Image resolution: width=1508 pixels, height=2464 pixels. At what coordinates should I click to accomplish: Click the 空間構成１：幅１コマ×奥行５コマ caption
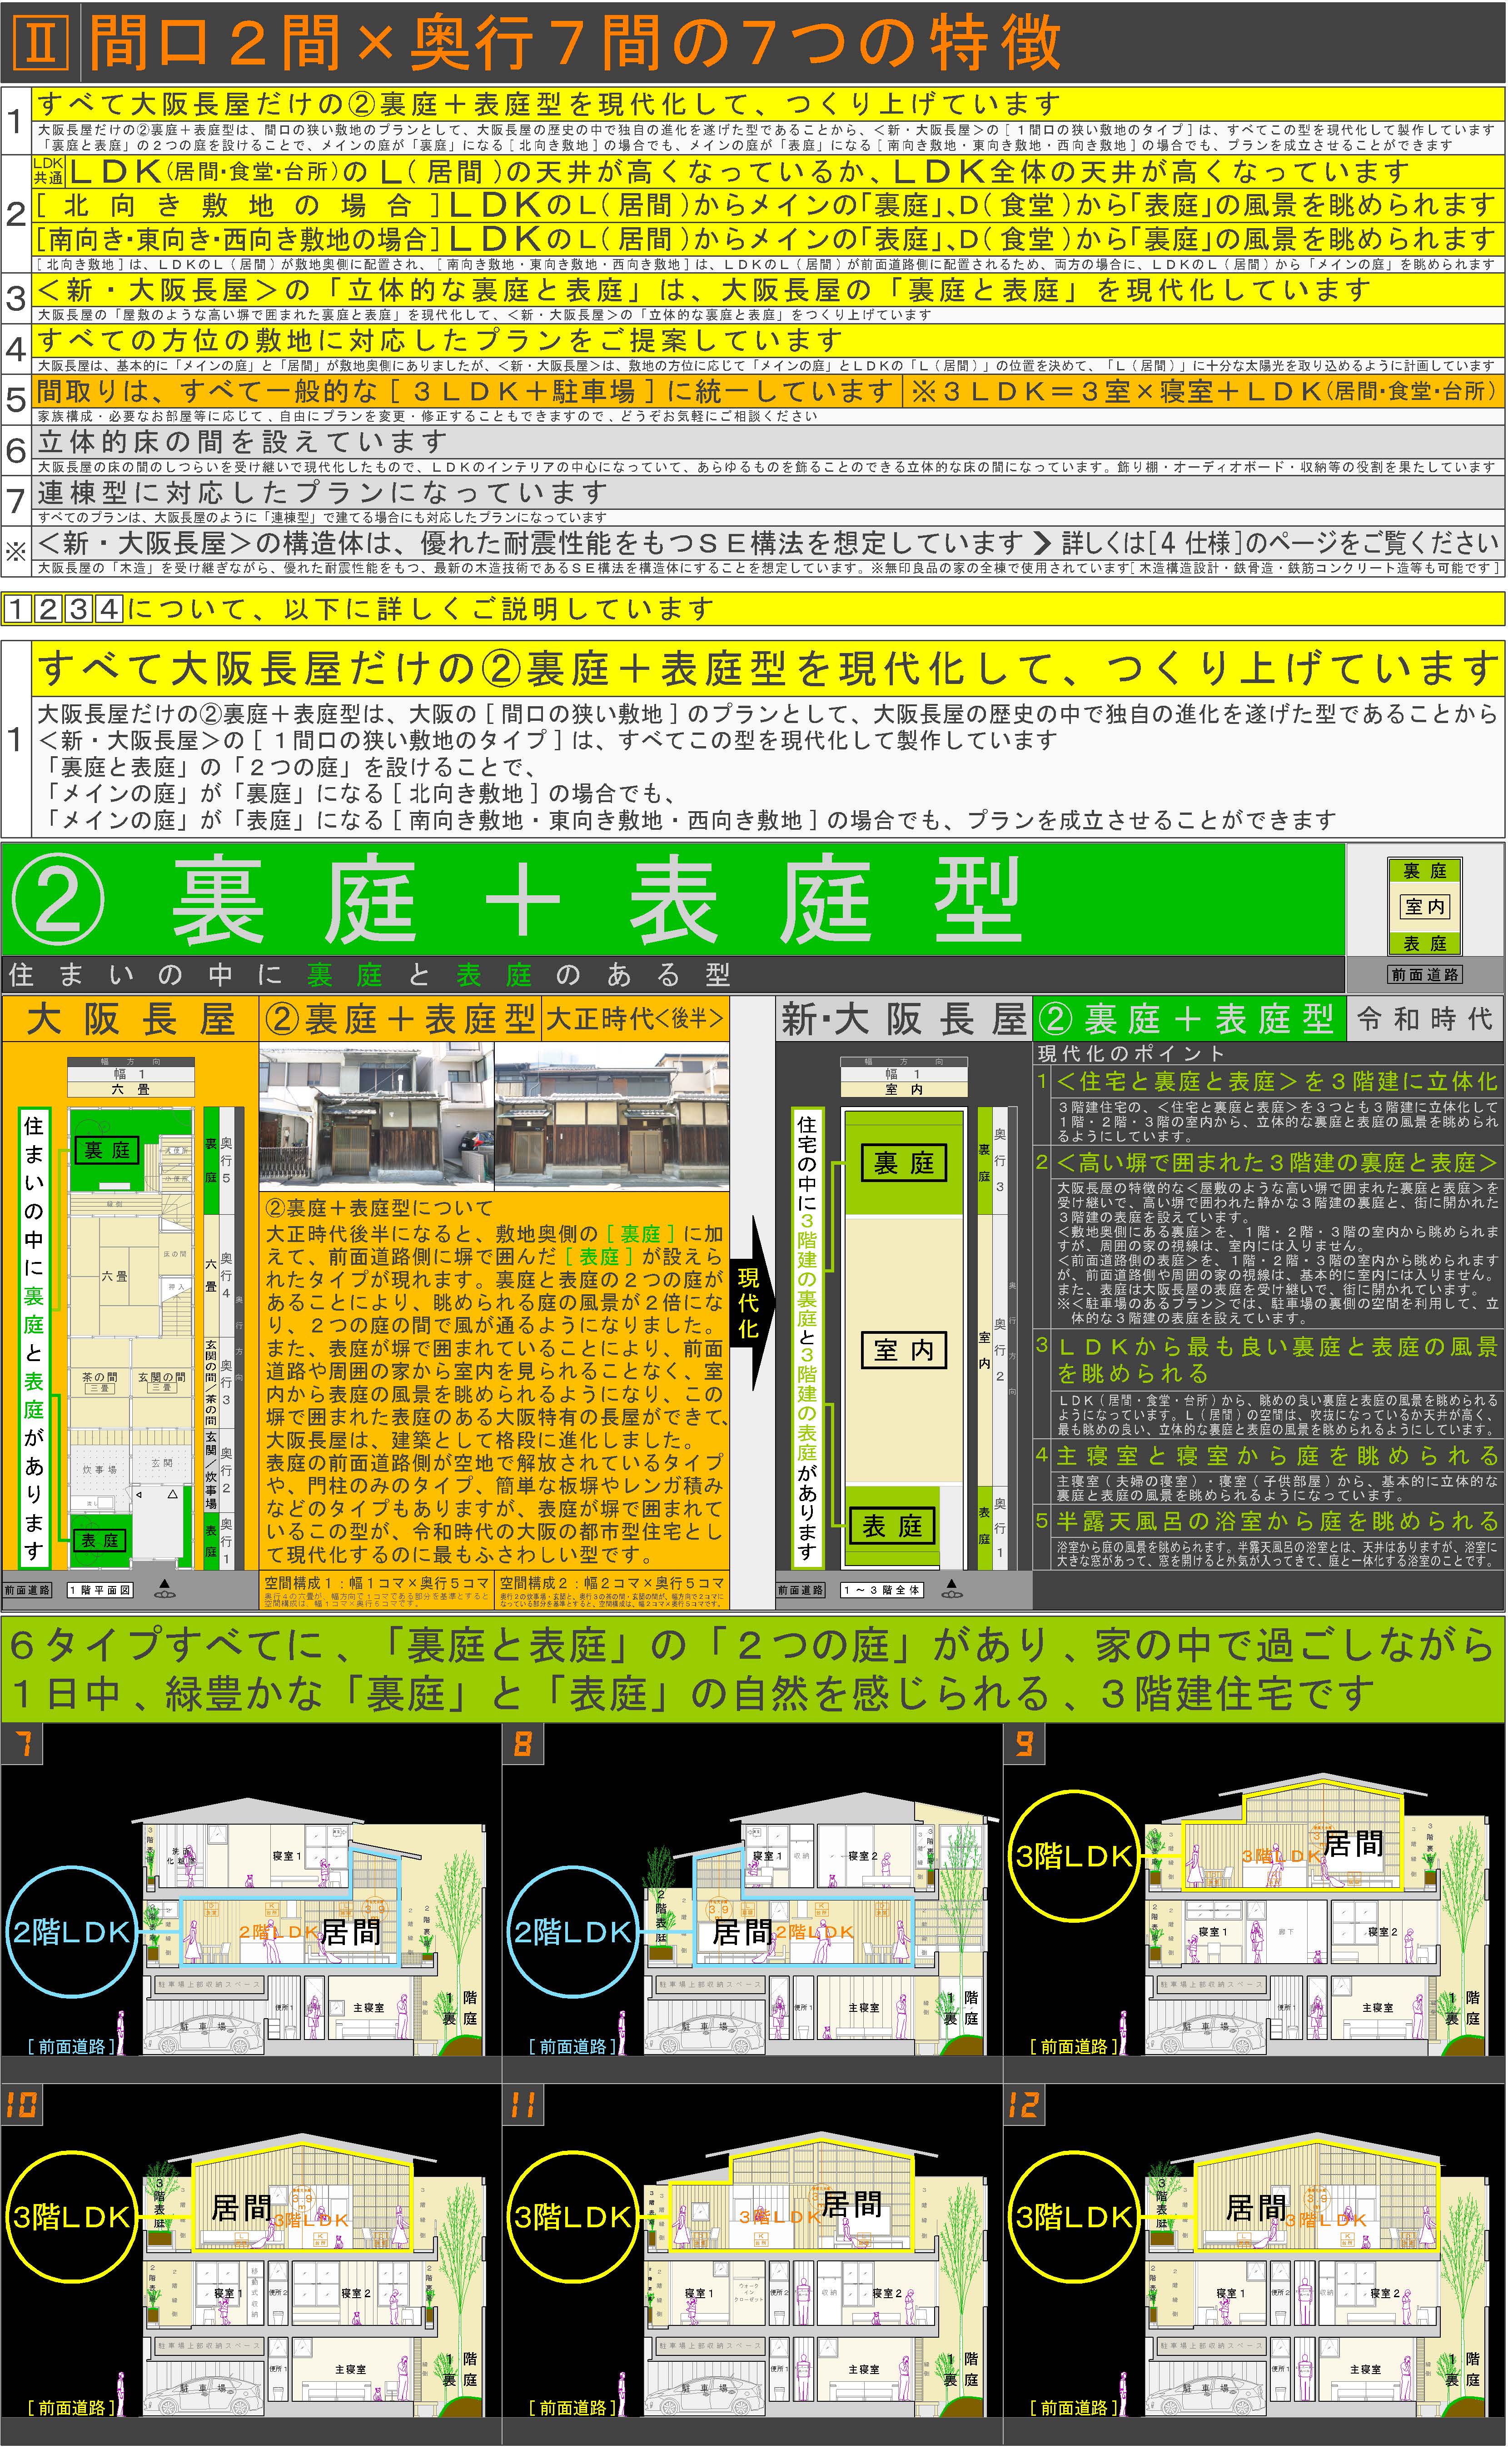pos(376,1583)
